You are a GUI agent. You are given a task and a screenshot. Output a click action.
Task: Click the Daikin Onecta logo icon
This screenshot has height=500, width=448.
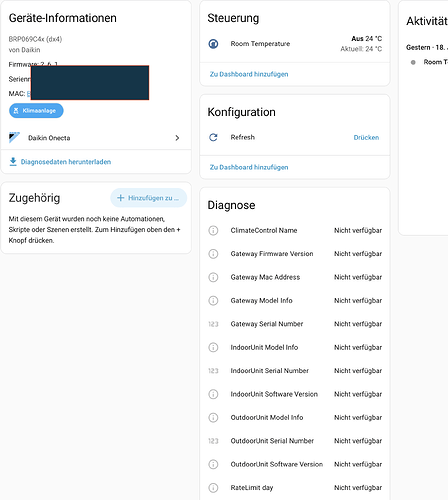click(14, 138)
